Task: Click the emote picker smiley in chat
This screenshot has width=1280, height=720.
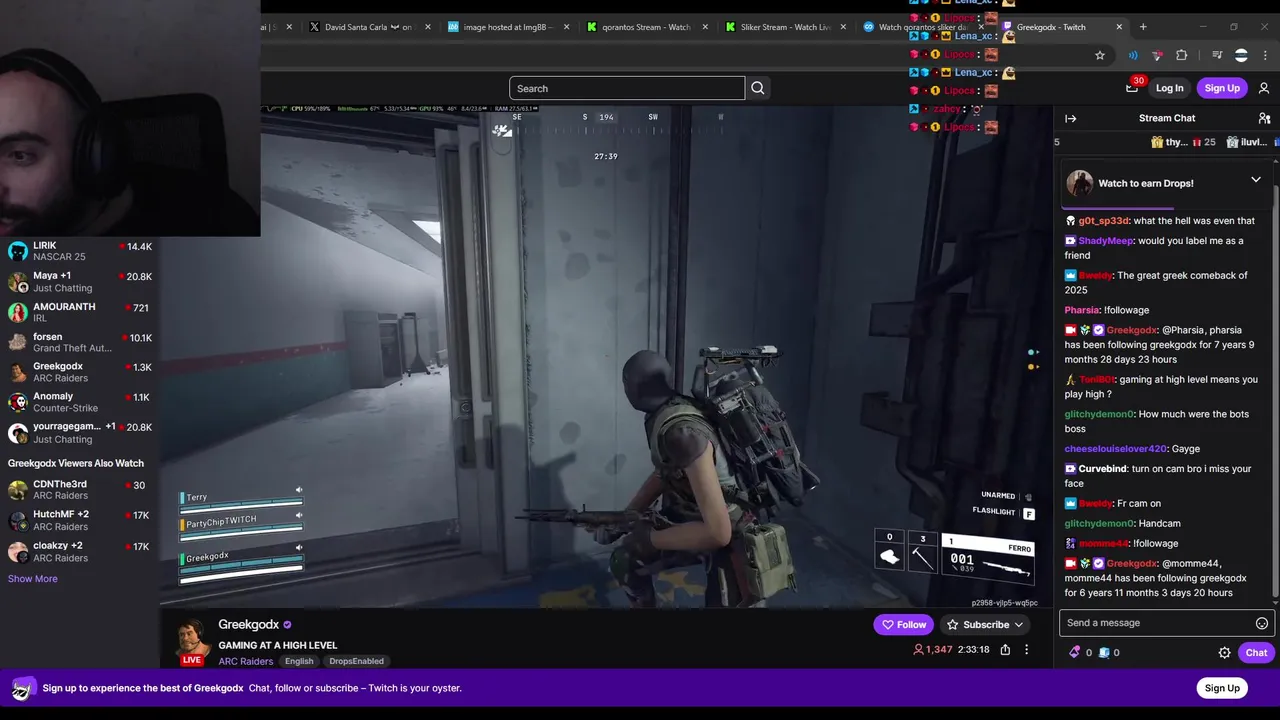Action: (x=1262, y=623)
